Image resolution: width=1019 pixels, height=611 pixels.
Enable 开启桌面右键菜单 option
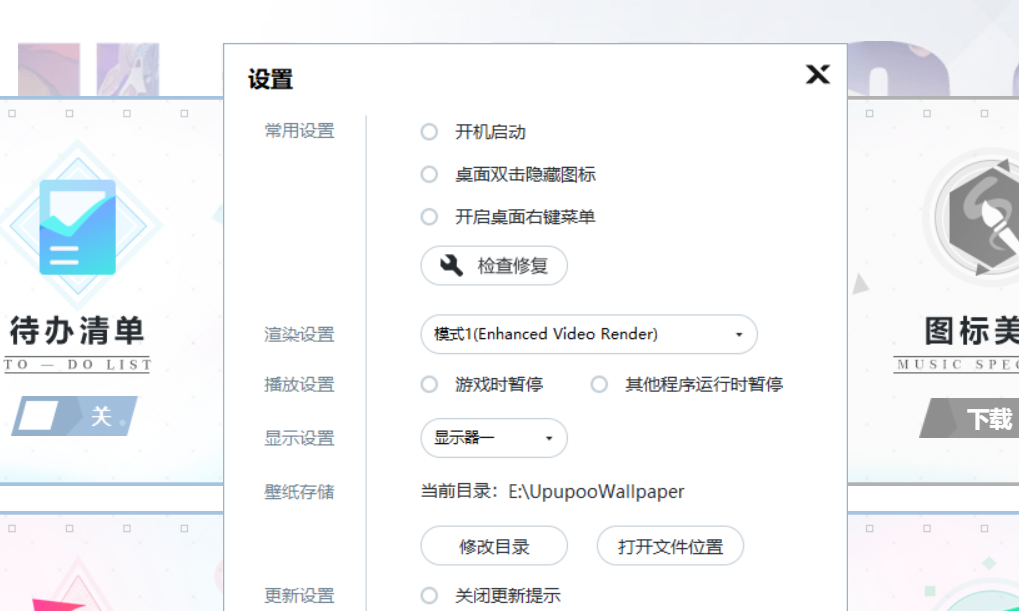point(429,216)
